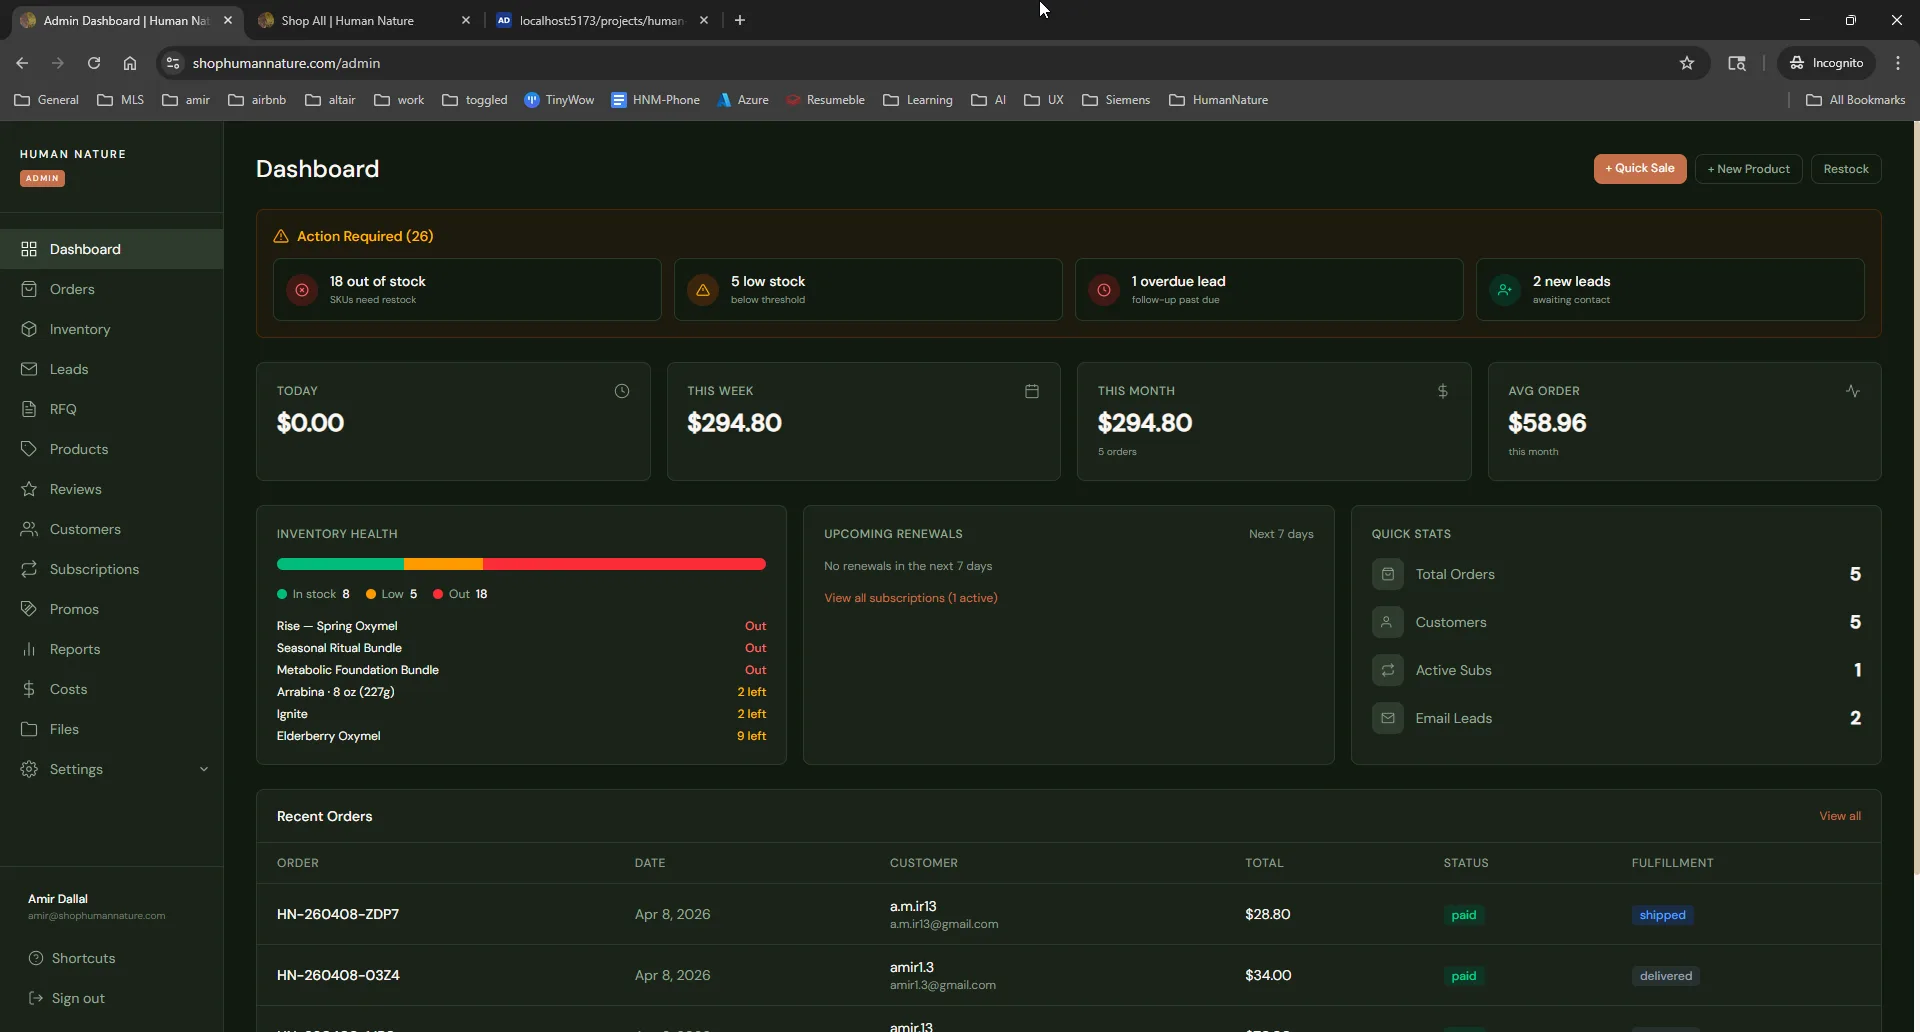Open a new browser tab

click(740, 20)
